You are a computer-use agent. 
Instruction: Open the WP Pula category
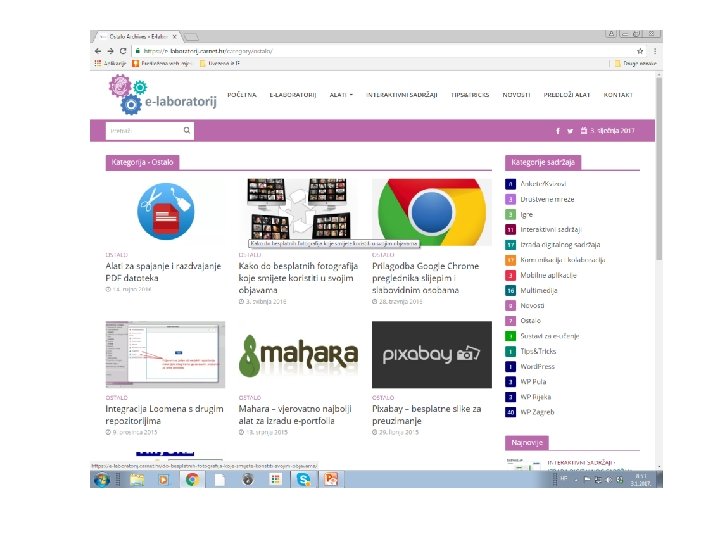tap(533, 382)
